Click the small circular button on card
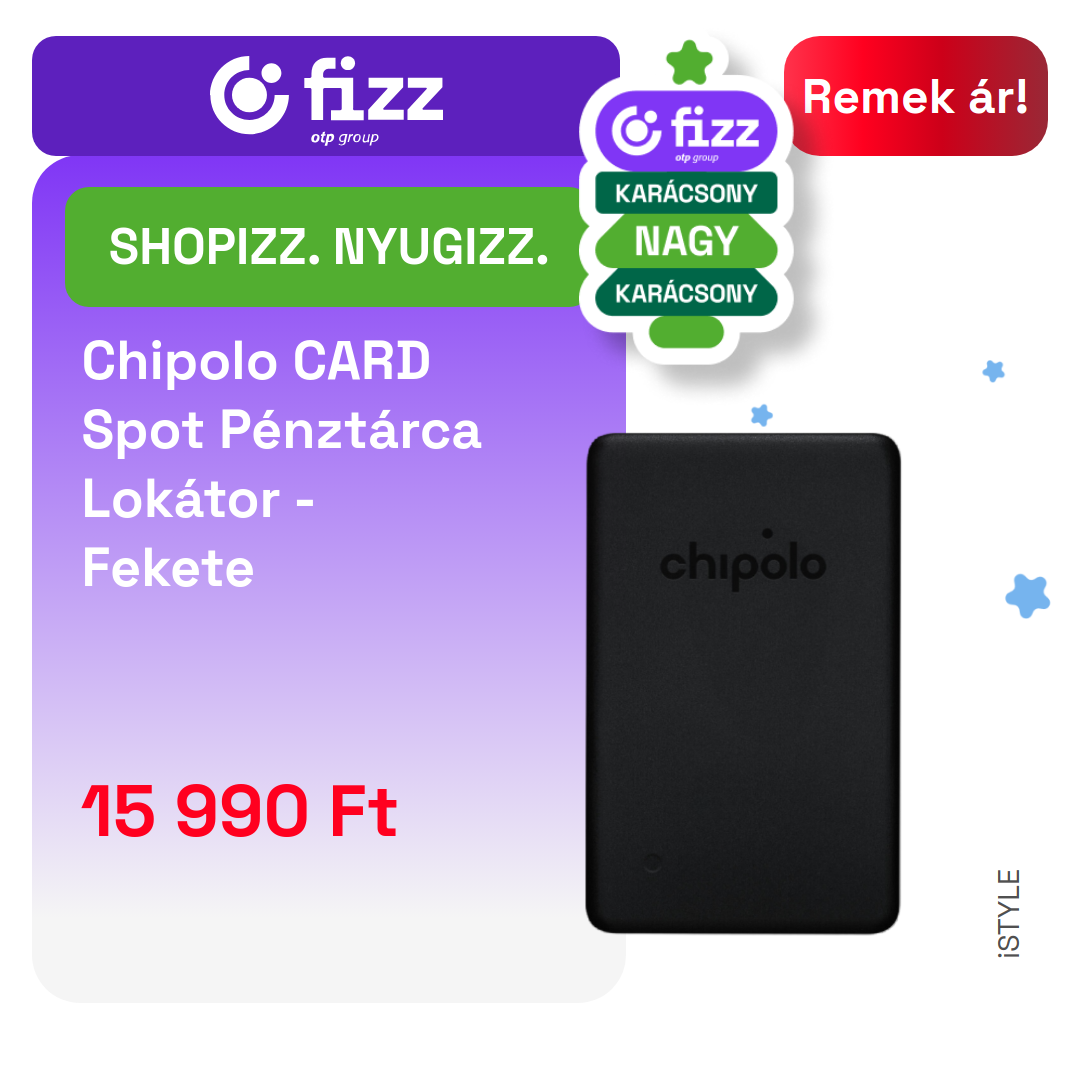Screen dimensions: 1080x1080 tap(652, 862)
